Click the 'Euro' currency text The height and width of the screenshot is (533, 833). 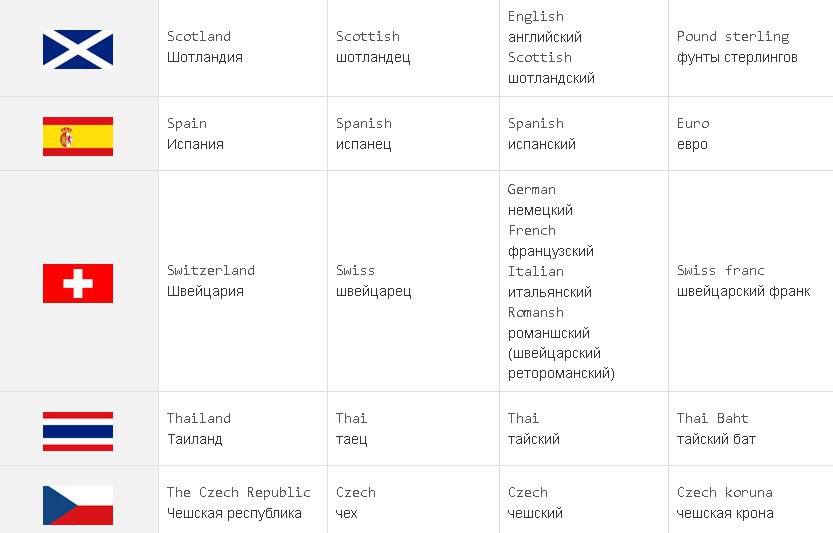[693, 123]
